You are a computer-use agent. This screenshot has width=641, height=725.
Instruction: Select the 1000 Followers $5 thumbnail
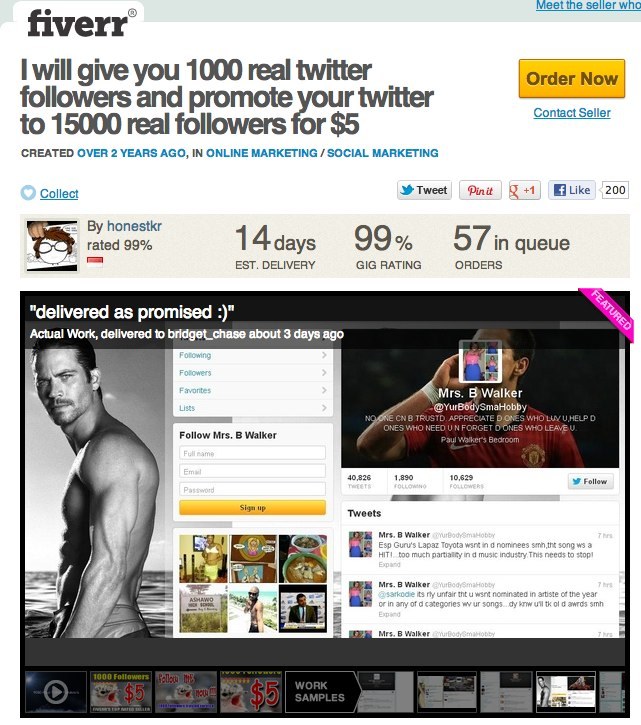[x=121, y=692]
